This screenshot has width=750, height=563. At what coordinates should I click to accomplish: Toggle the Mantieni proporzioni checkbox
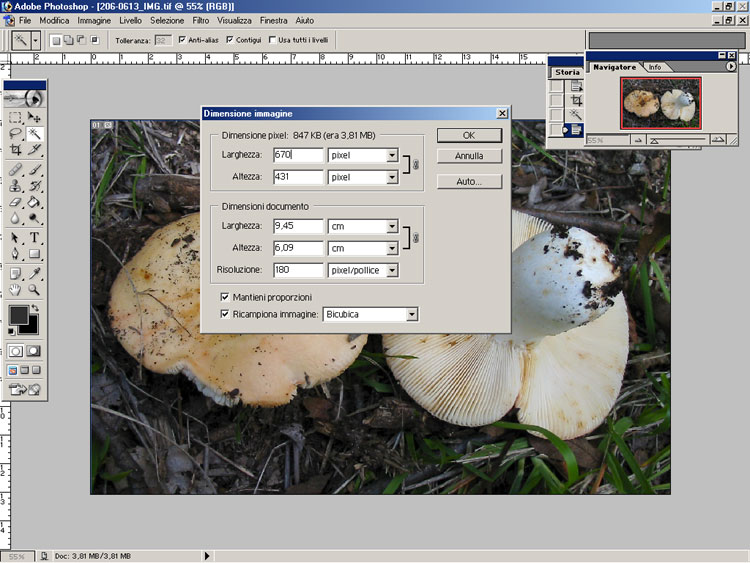tap(224, 297)
